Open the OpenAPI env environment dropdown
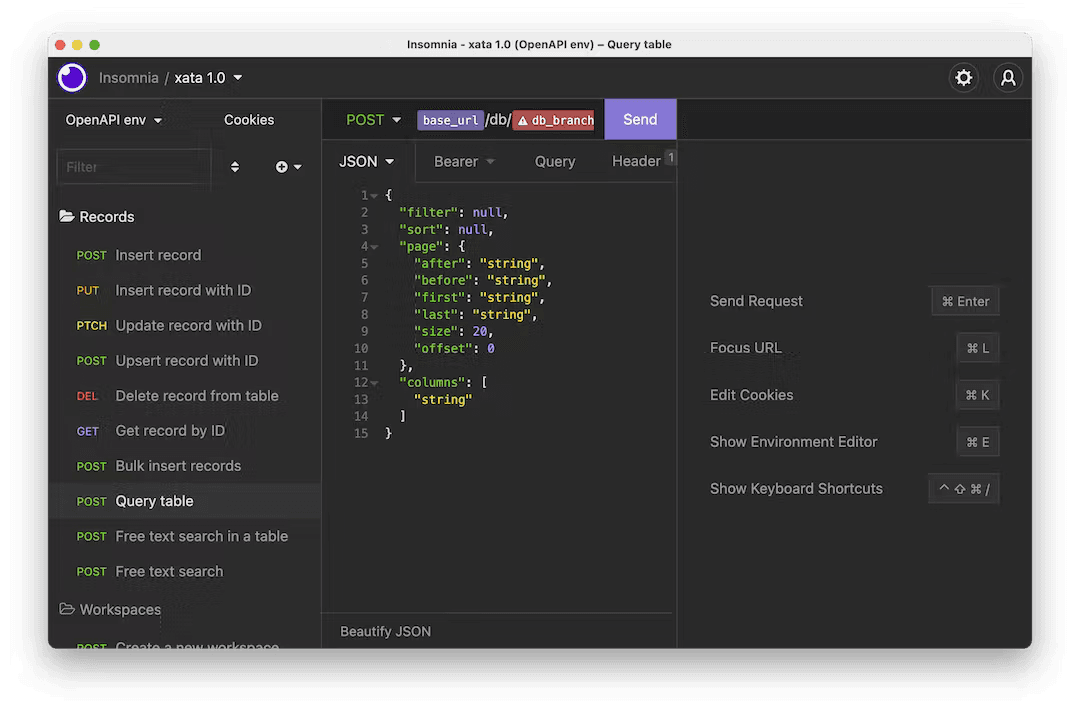The width and height of the screenshot is (1080, 712). 114,120
